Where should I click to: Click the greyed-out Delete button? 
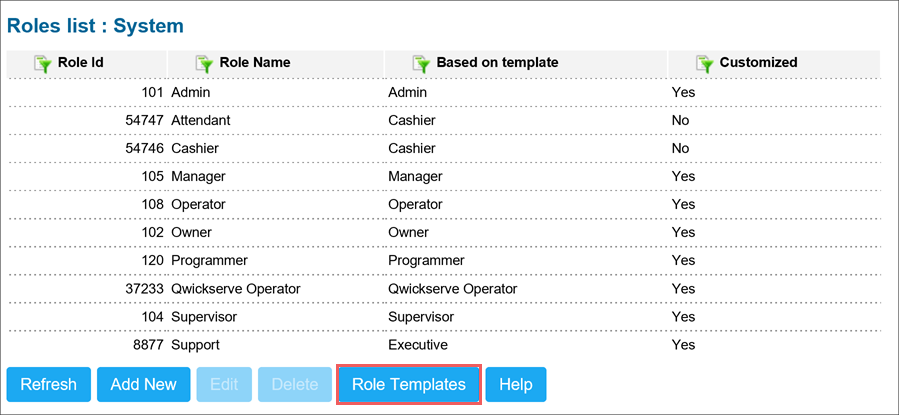pos(295,385)
